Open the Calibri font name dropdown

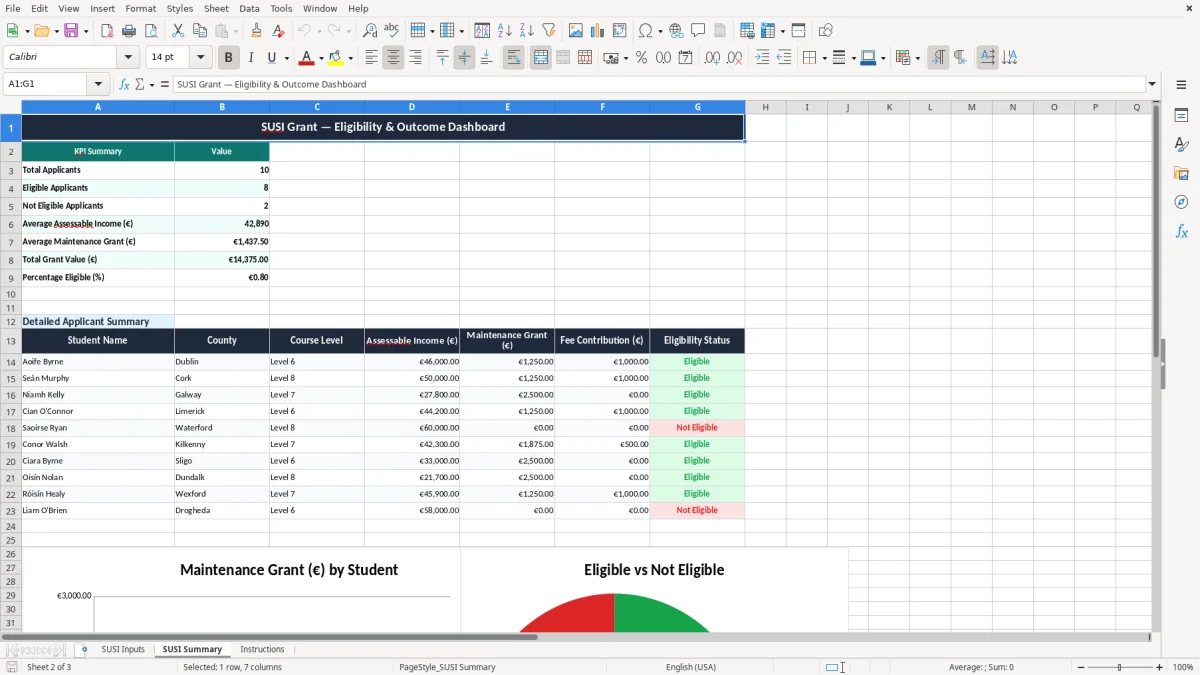(x=128, y=58)
